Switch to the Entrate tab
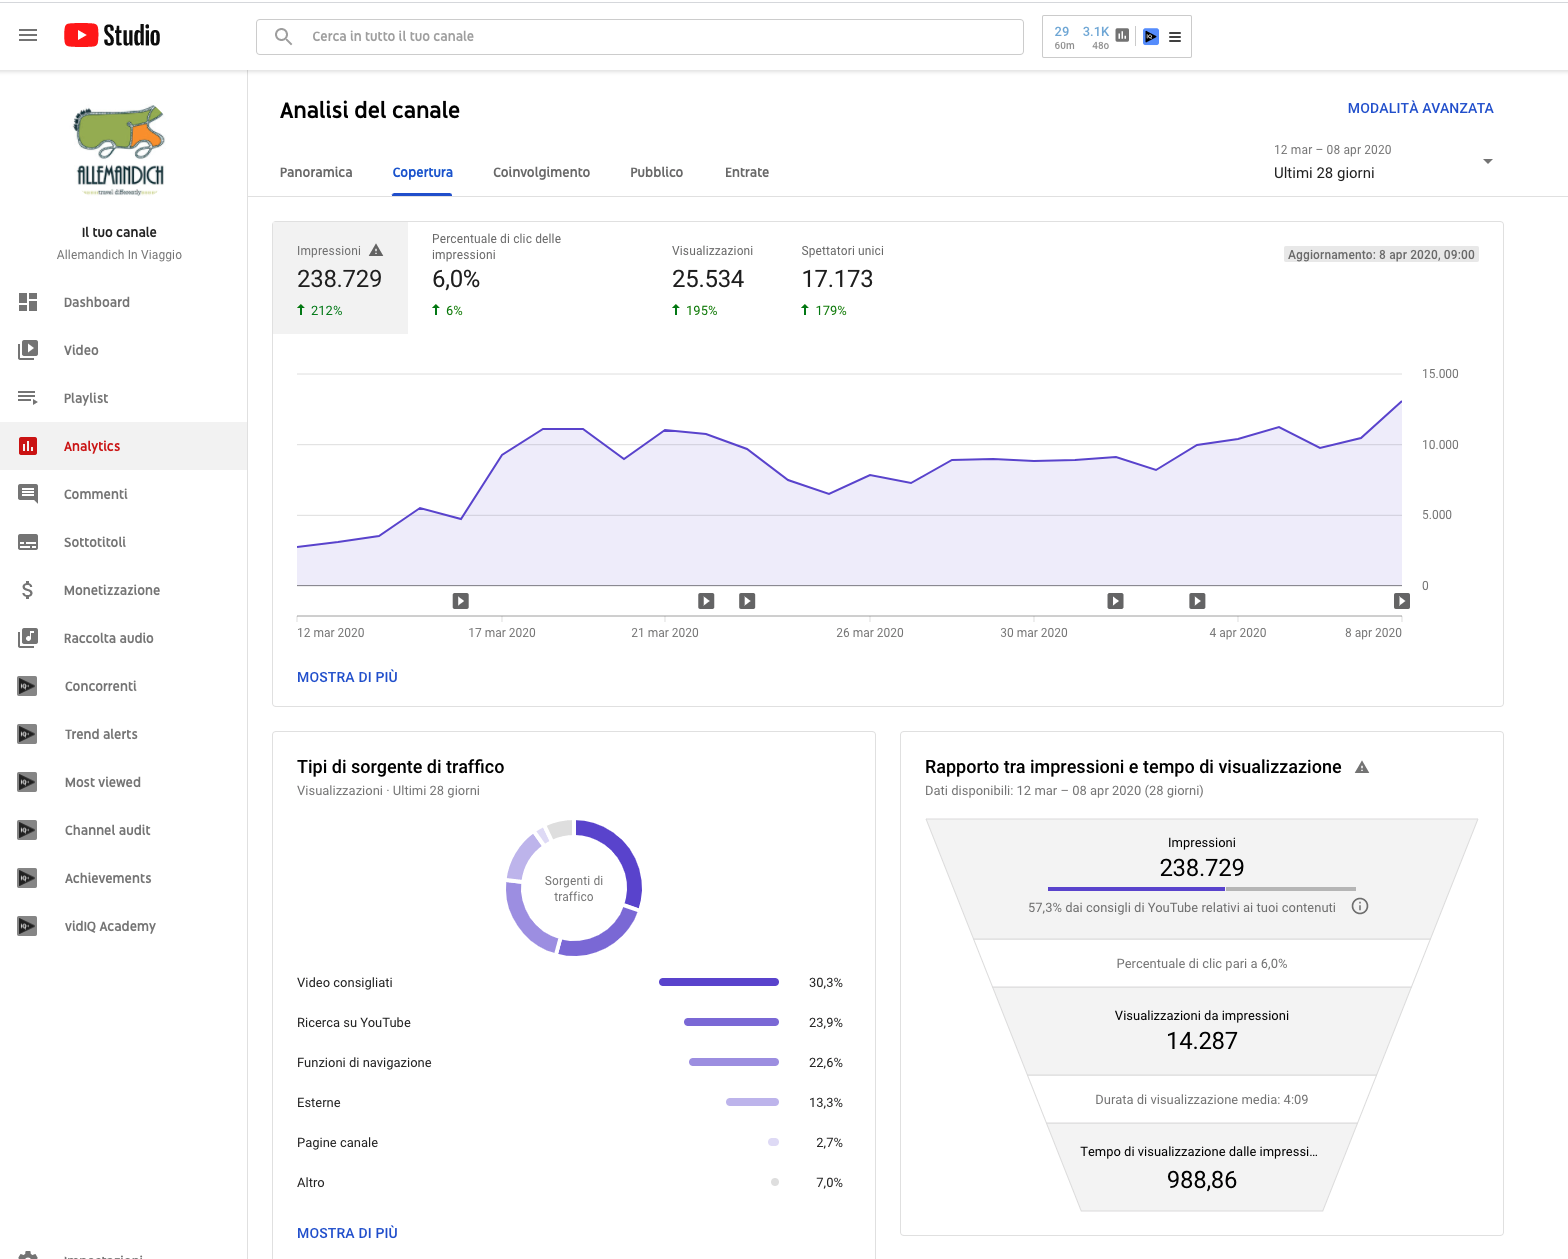The width and height of the screenshot is (1568, 1259). pyautogui.click(x=747, y=172)
